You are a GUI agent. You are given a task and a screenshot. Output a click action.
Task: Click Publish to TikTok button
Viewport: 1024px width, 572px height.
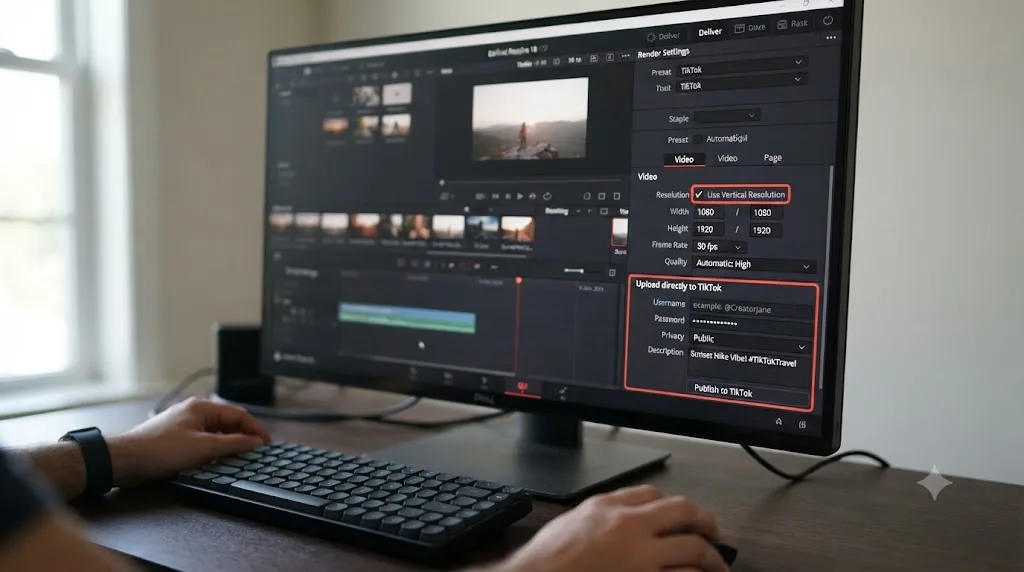pos(747,392)
